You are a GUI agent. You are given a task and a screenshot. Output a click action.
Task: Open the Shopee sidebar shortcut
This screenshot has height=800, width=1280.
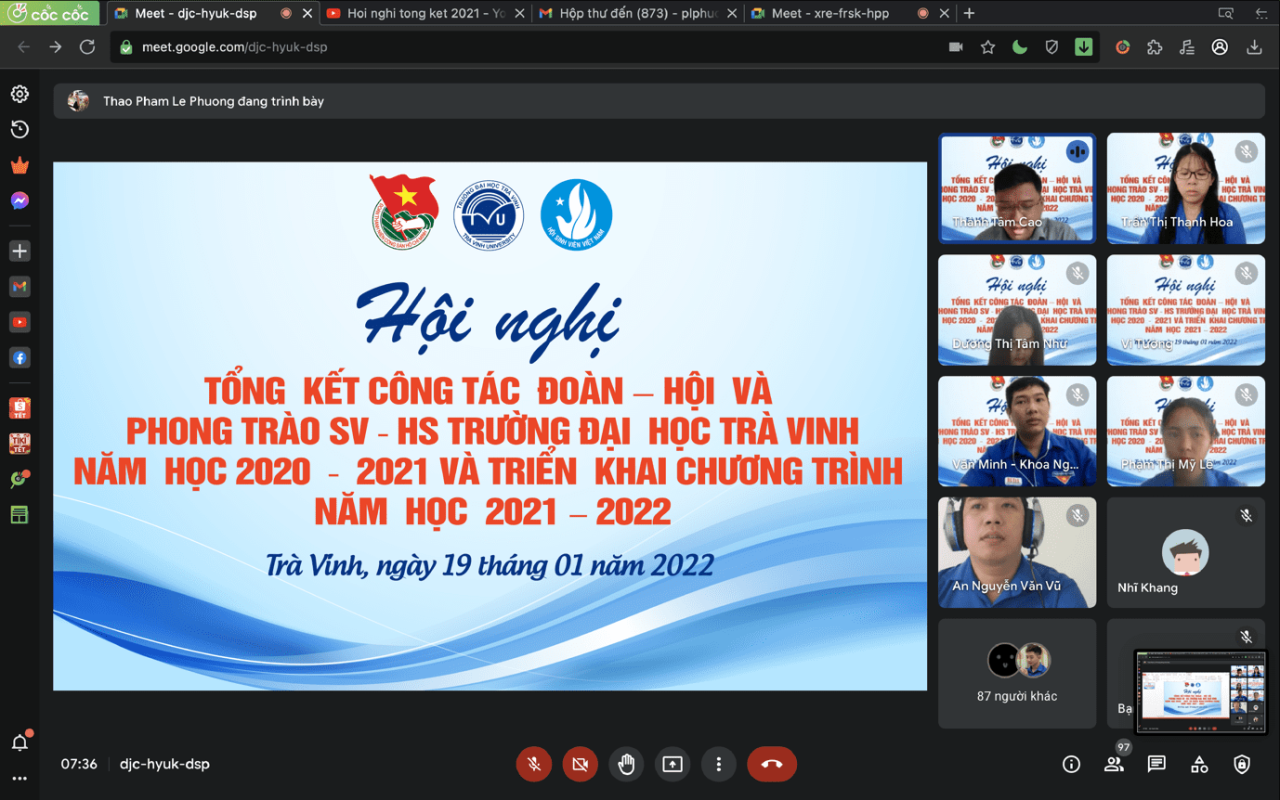19,407
